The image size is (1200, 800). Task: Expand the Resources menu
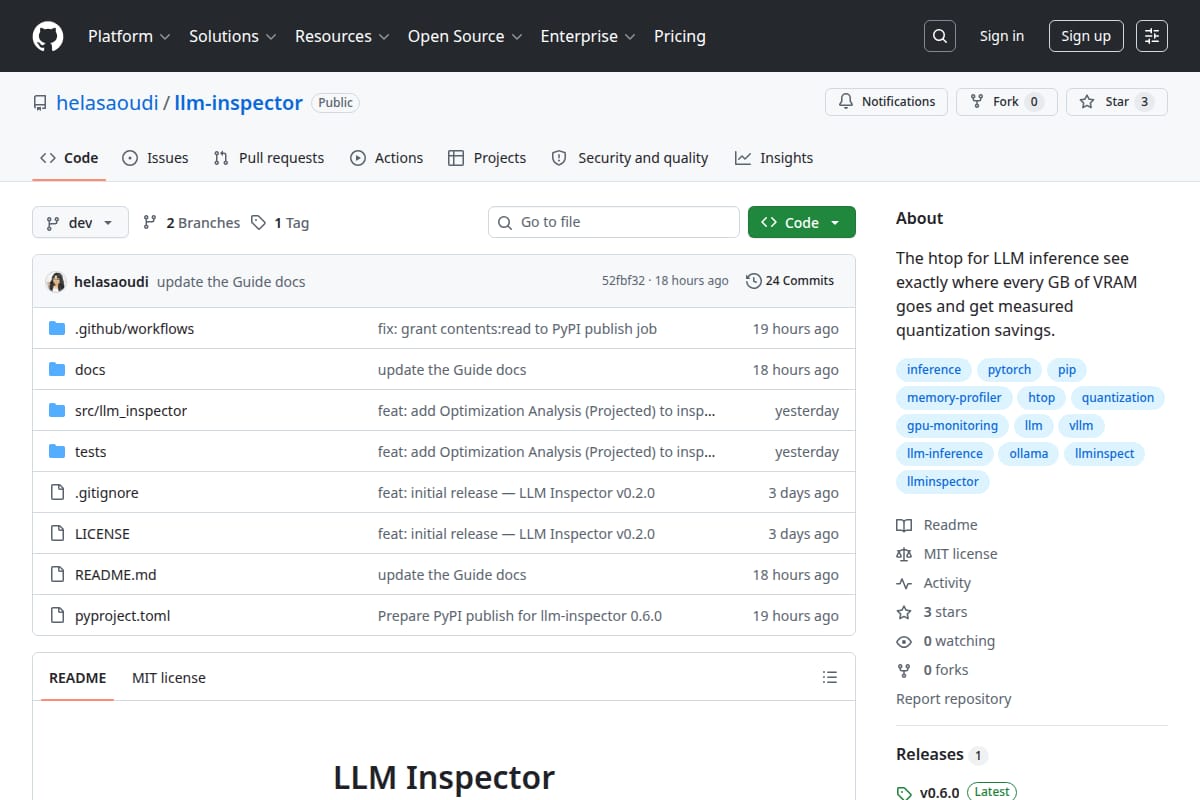(341, 36)
